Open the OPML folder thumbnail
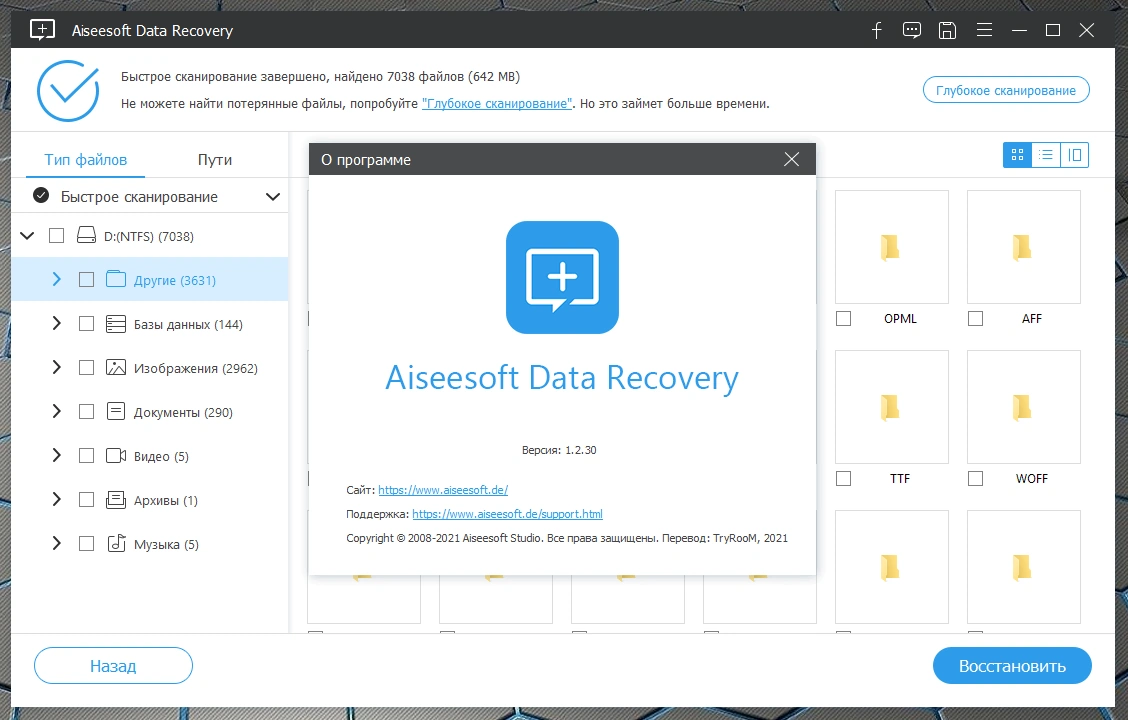 point(892,247)
